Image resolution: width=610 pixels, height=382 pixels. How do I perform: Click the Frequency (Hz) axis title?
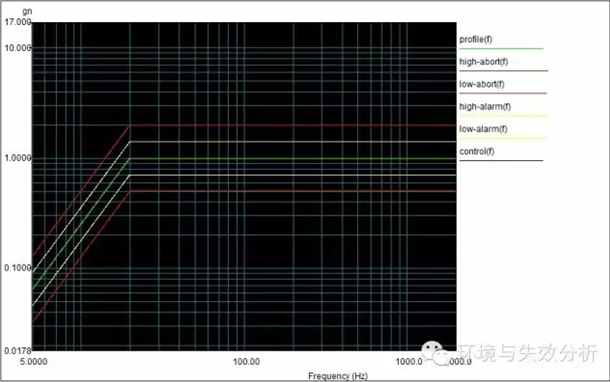pyautogui.click(x=338, y=376)
